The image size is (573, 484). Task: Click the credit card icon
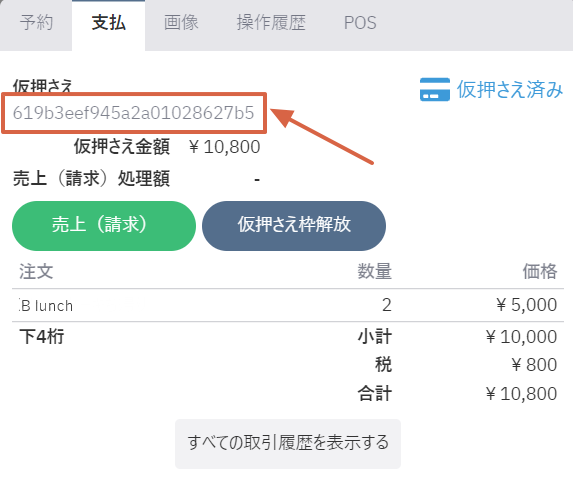(435, 89)
